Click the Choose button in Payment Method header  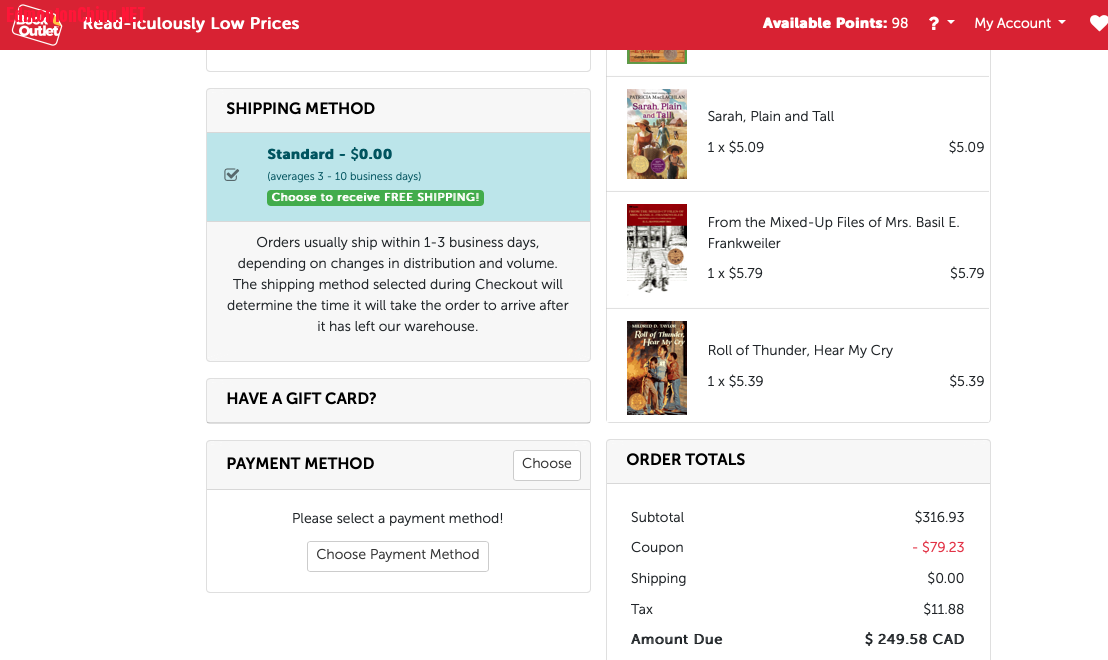coord(546,464)
